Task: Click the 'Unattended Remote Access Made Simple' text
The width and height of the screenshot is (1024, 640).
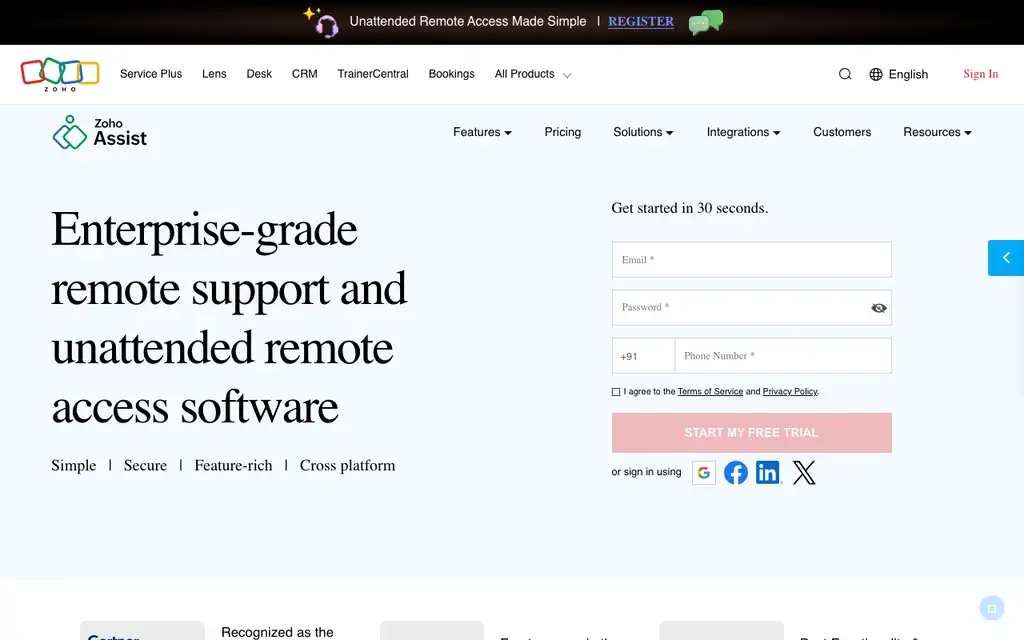Action: point(468,22)
